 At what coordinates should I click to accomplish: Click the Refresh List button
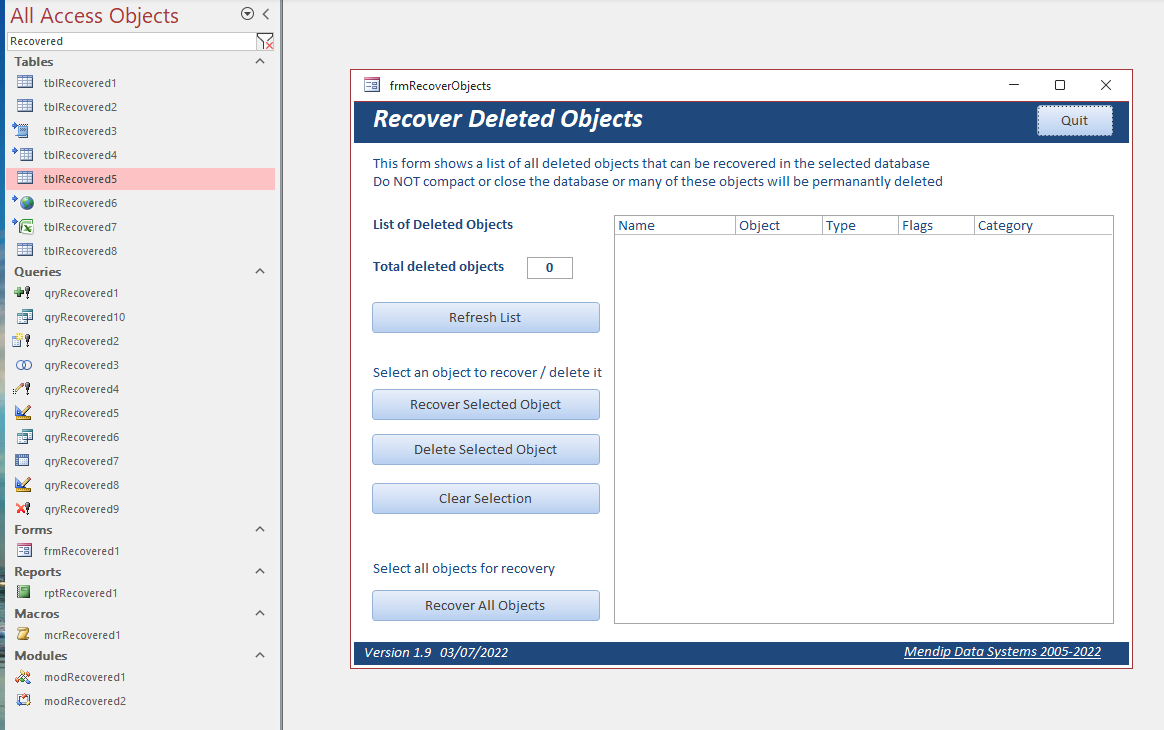(485, 317)
